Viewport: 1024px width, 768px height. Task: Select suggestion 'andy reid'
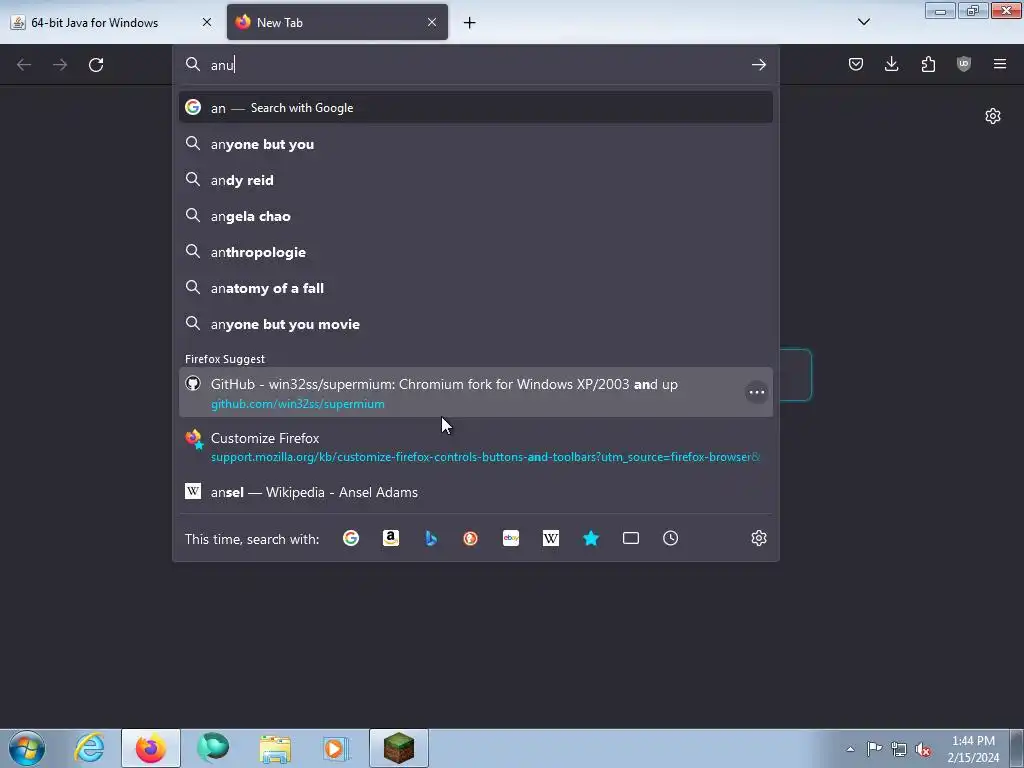click(475, 180)
